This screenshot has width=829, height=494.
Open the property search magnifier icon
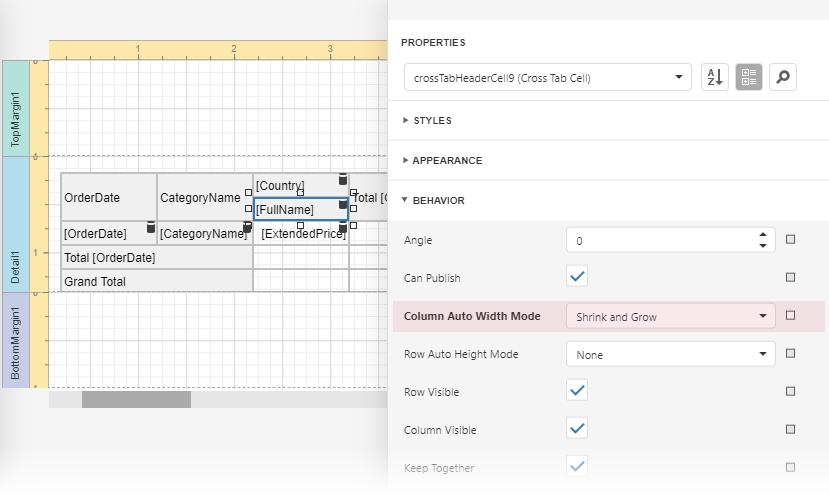pos(783,77)
